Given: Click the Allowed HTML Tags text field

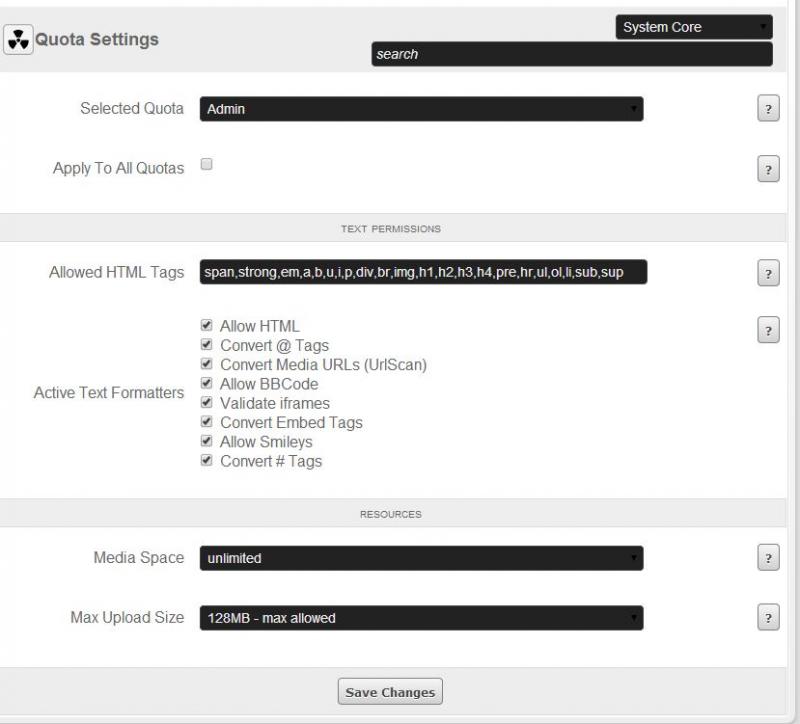Looking at the screenshot, I should (423, 272).
